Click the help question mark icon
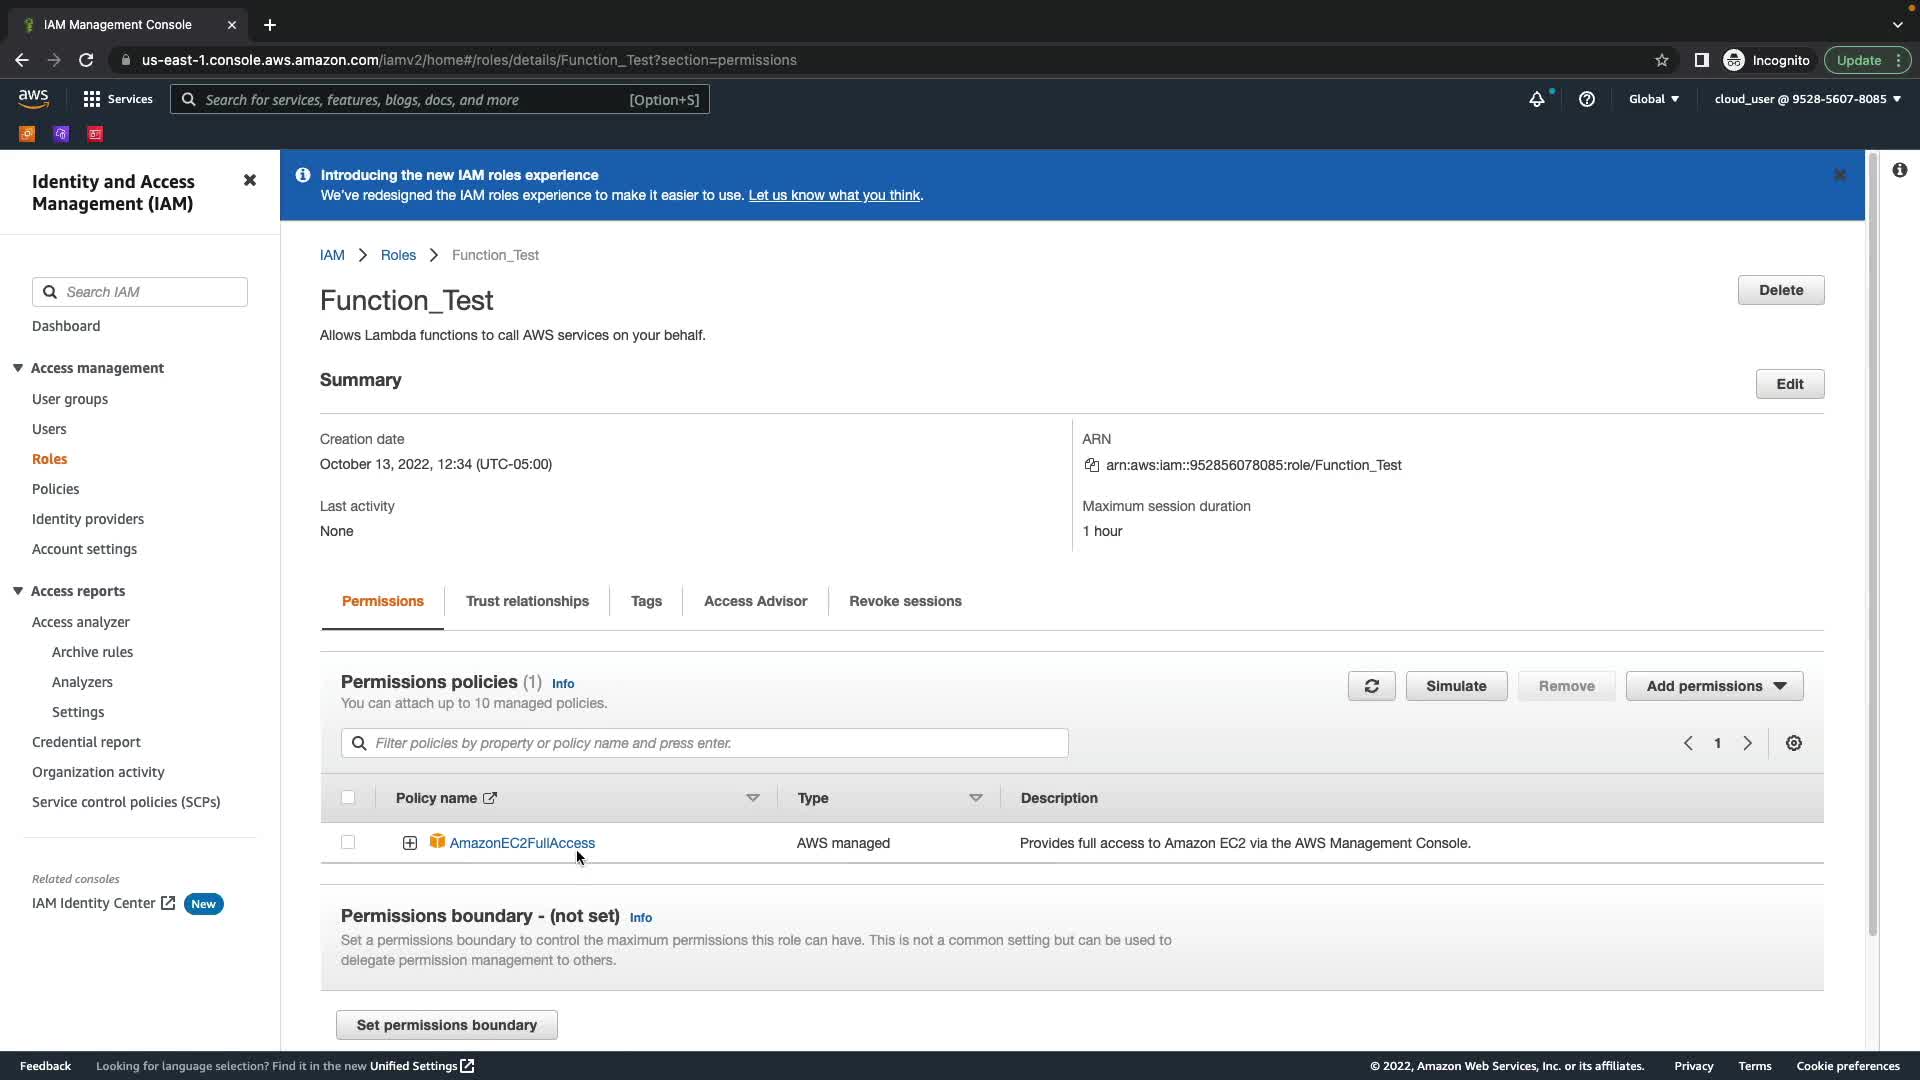The height and width of the screenshot is (1080, 1920). 1587,99
